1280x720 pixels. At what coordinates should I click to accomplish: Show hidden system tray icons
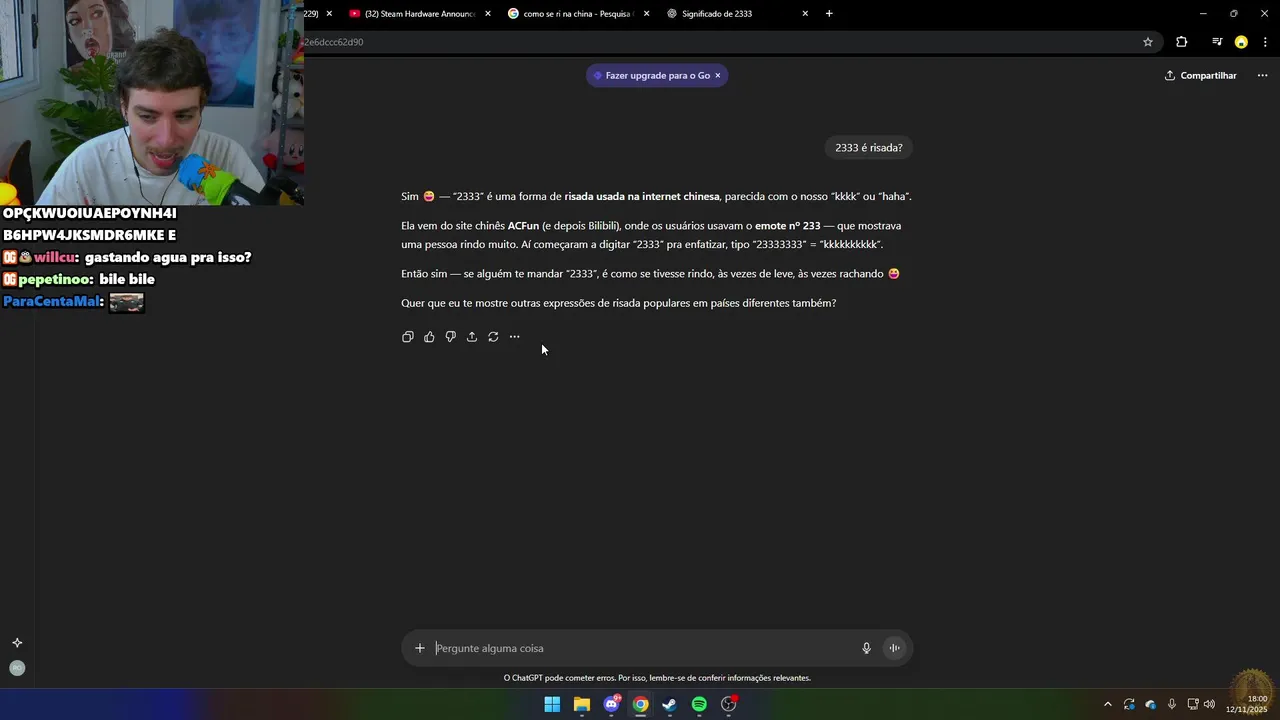(x=1107, y=704)
